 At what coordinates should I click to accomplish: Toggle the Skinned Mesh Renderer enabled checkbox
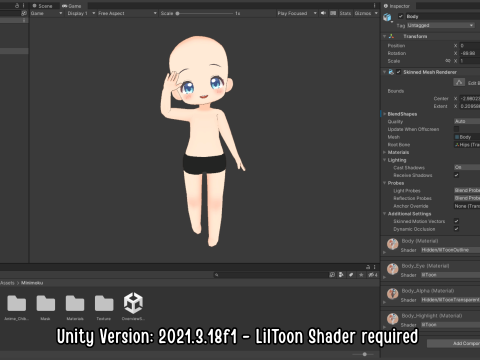coord(398,72)
